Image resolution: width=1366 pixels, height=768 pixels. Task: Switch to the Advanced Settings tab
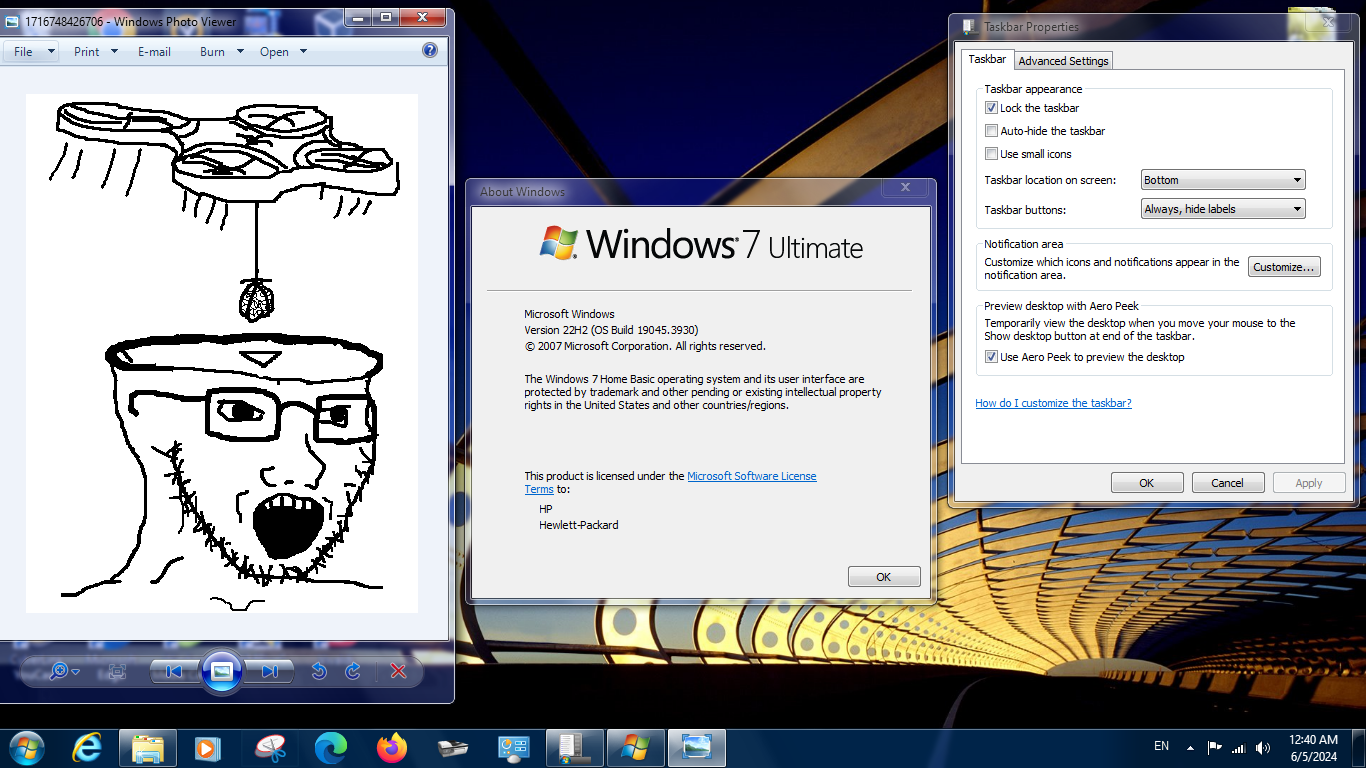pyautogui.click(x=1063, y=61)
